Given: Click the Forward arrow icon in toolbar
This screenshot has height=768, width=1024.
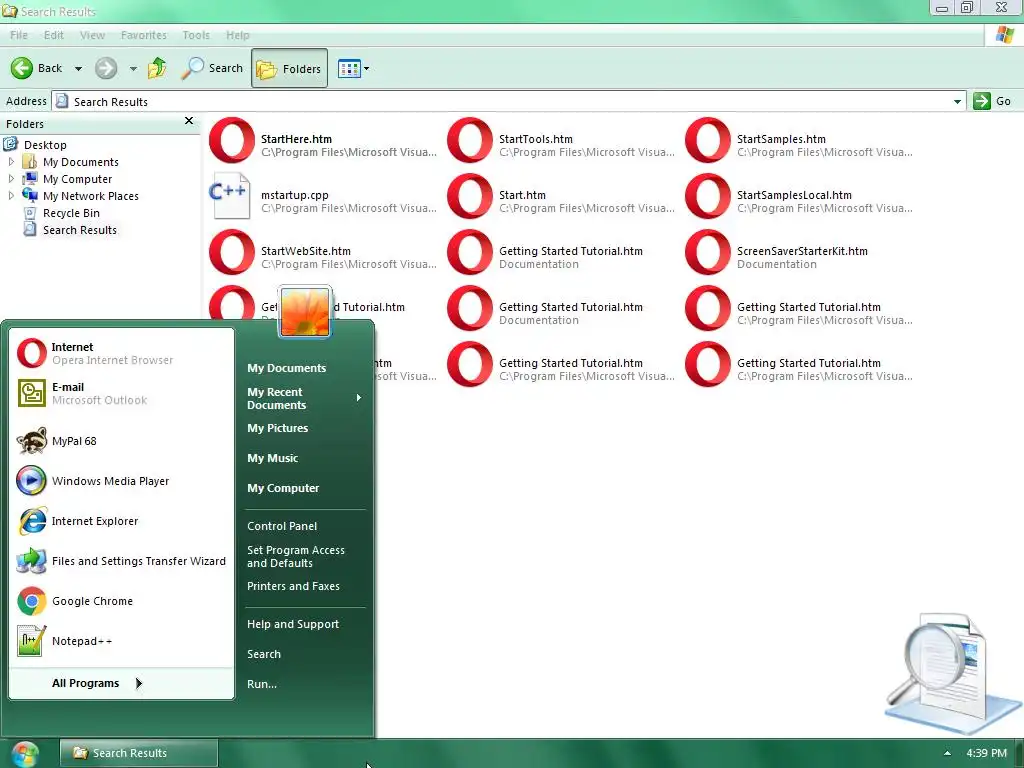Looking at the screenshot, I should (x=106, y=68).
